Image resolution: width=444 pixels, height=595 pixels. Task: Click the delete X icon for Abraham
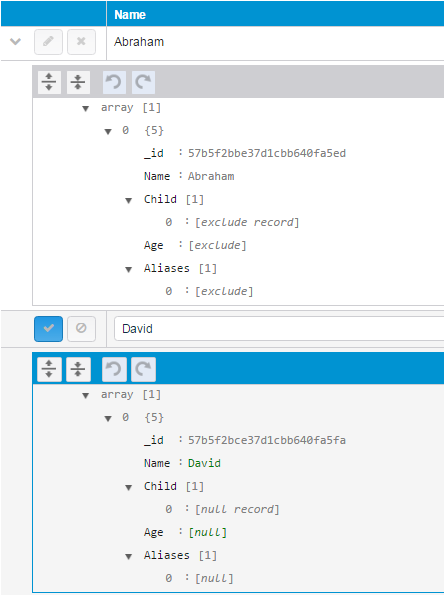point(81,42)
